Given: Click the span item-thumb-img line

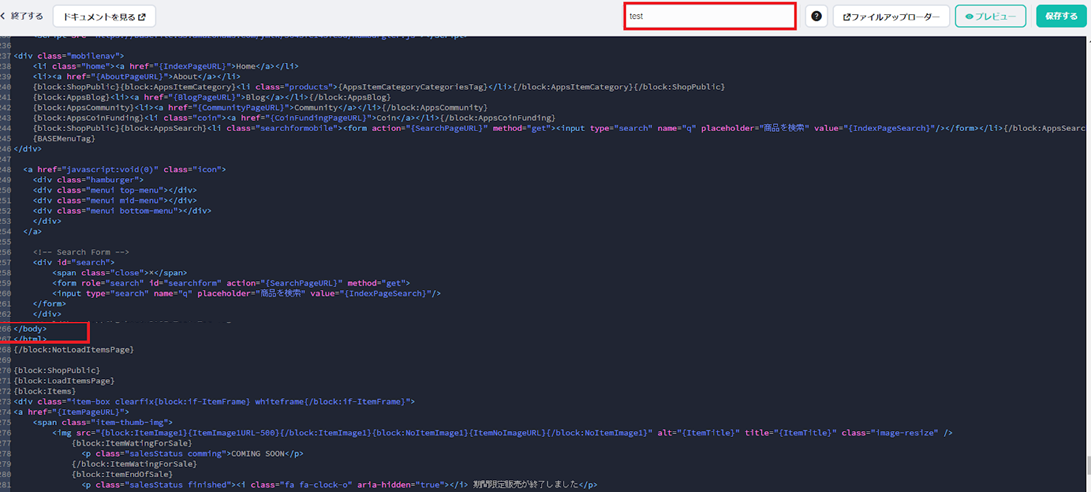Looking at the screenshot, I should pos(103,422).
